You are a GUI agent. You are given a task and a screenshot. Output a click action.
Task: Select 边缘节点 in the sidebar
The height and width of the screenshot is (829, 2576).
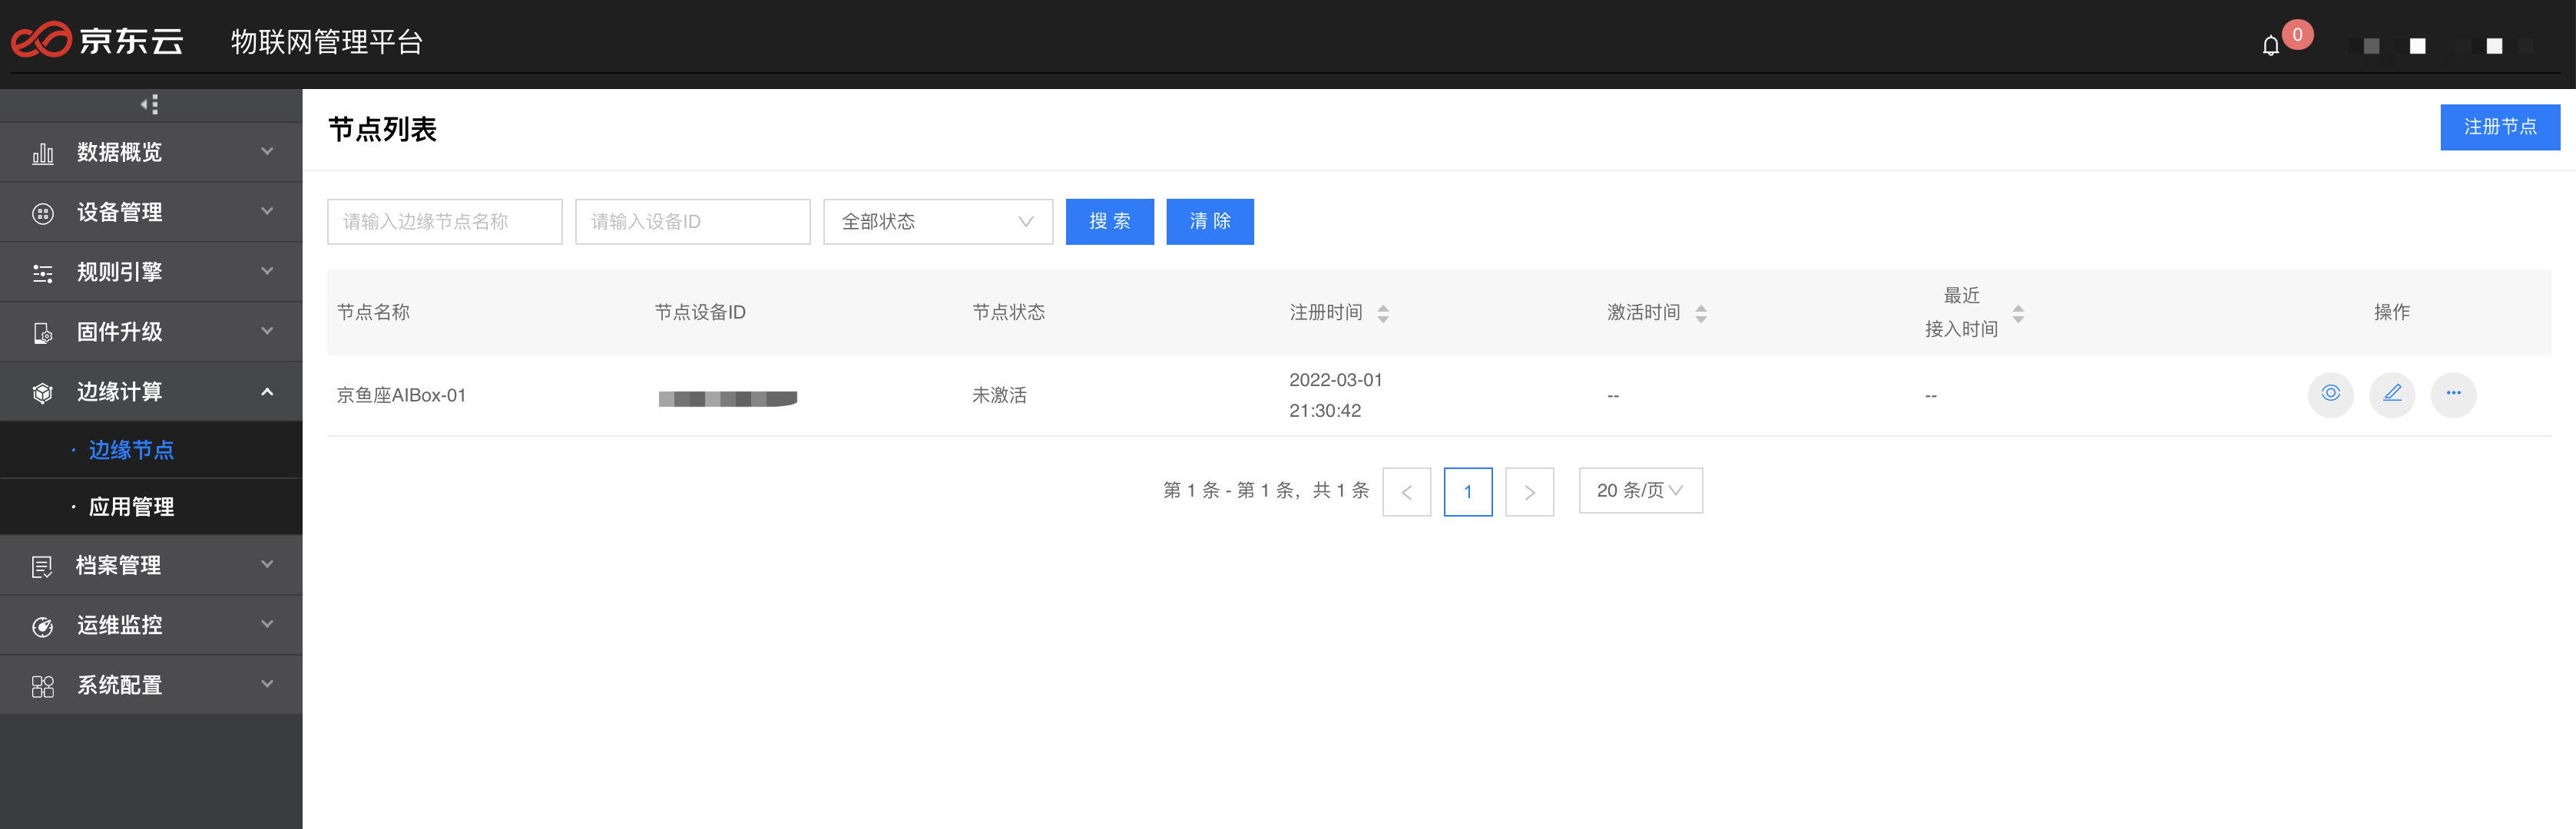point(131,450)
